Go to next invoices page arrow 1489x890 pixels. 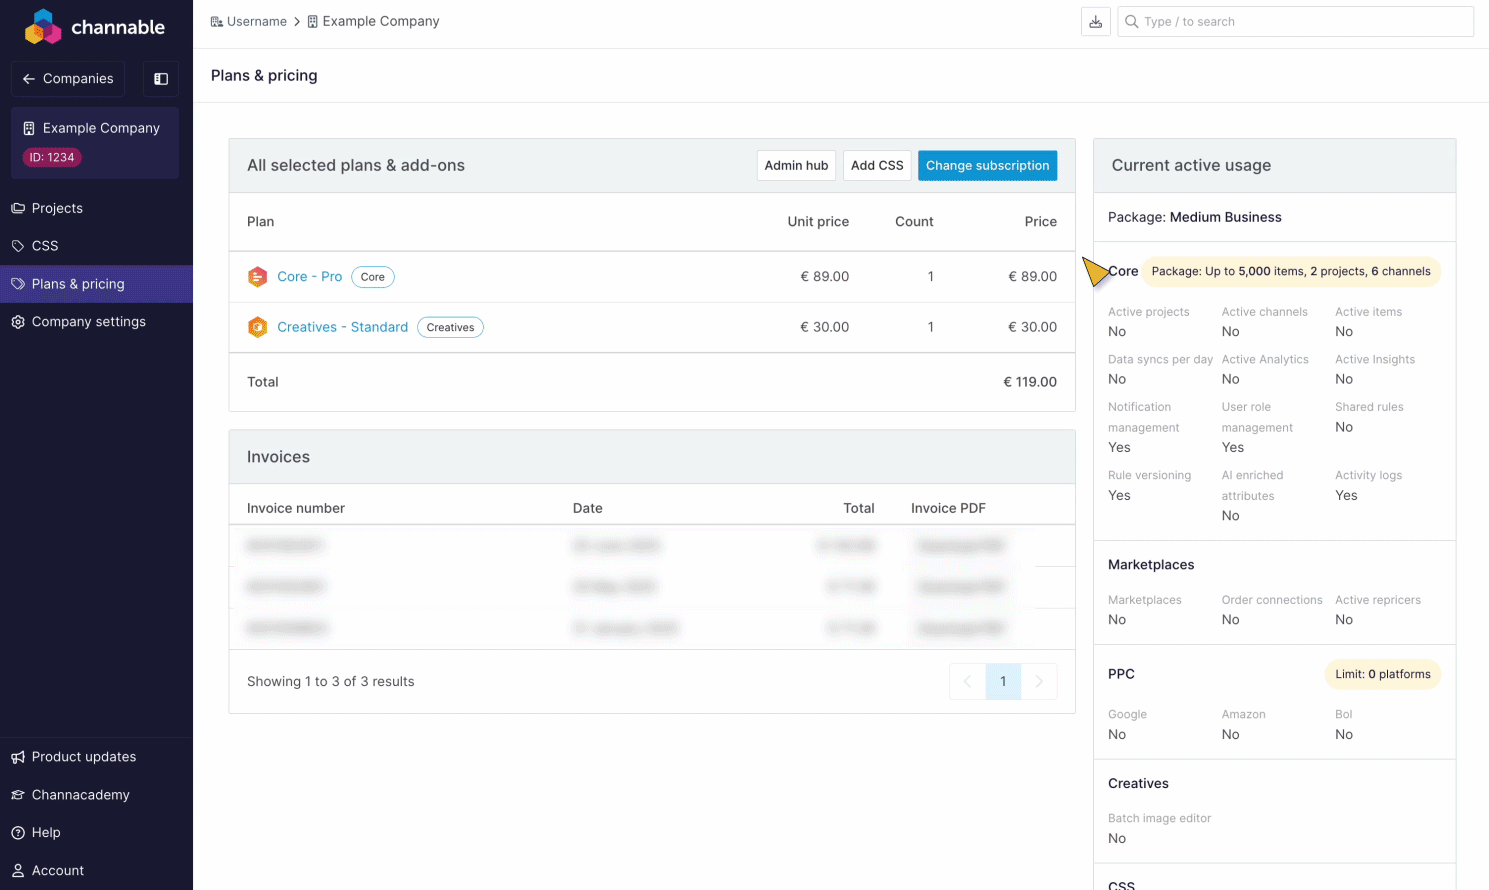[1039, 682]
